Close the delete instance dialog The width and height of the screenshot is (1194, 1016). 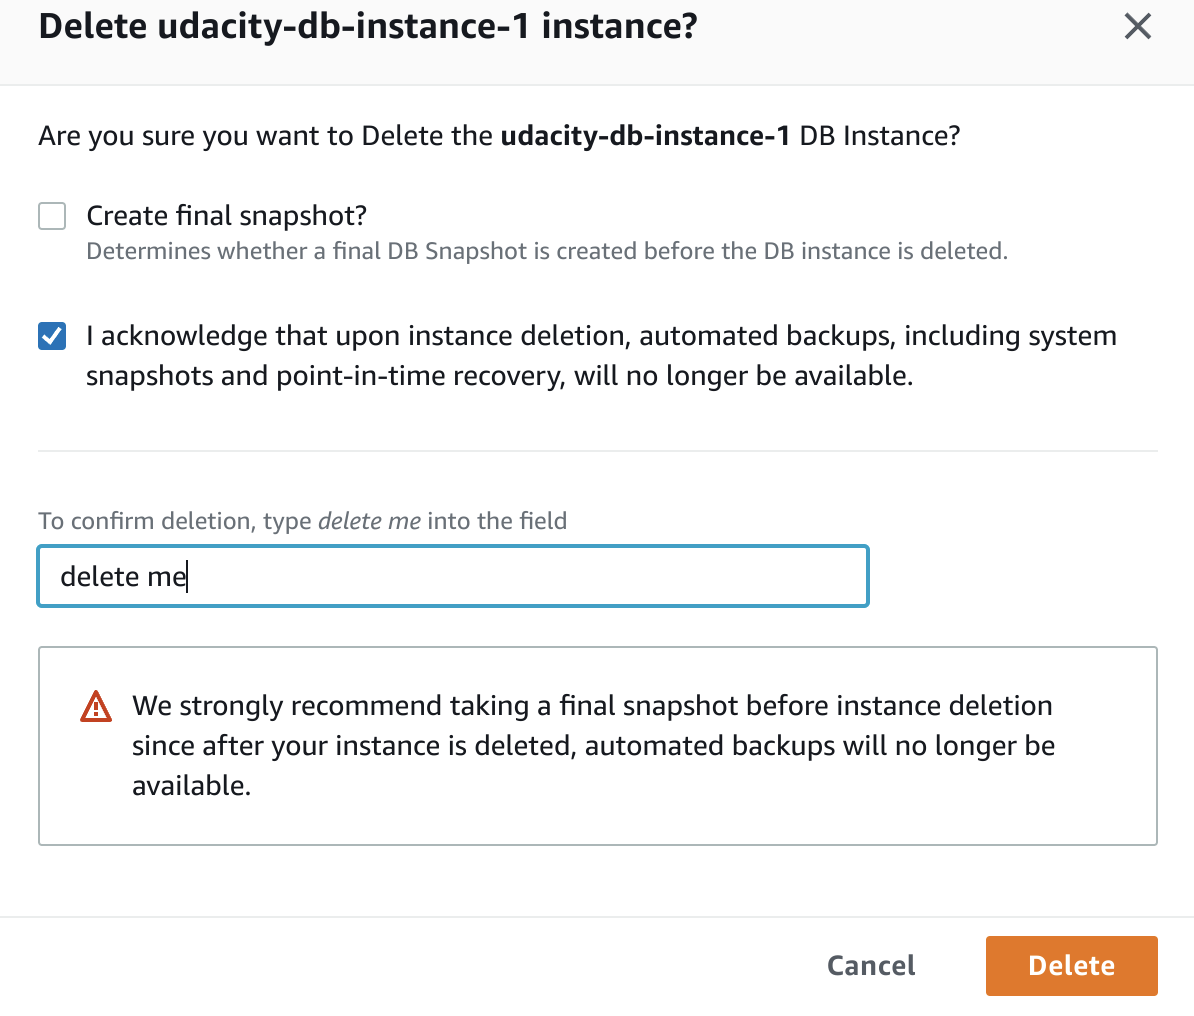click(1138, 26)
